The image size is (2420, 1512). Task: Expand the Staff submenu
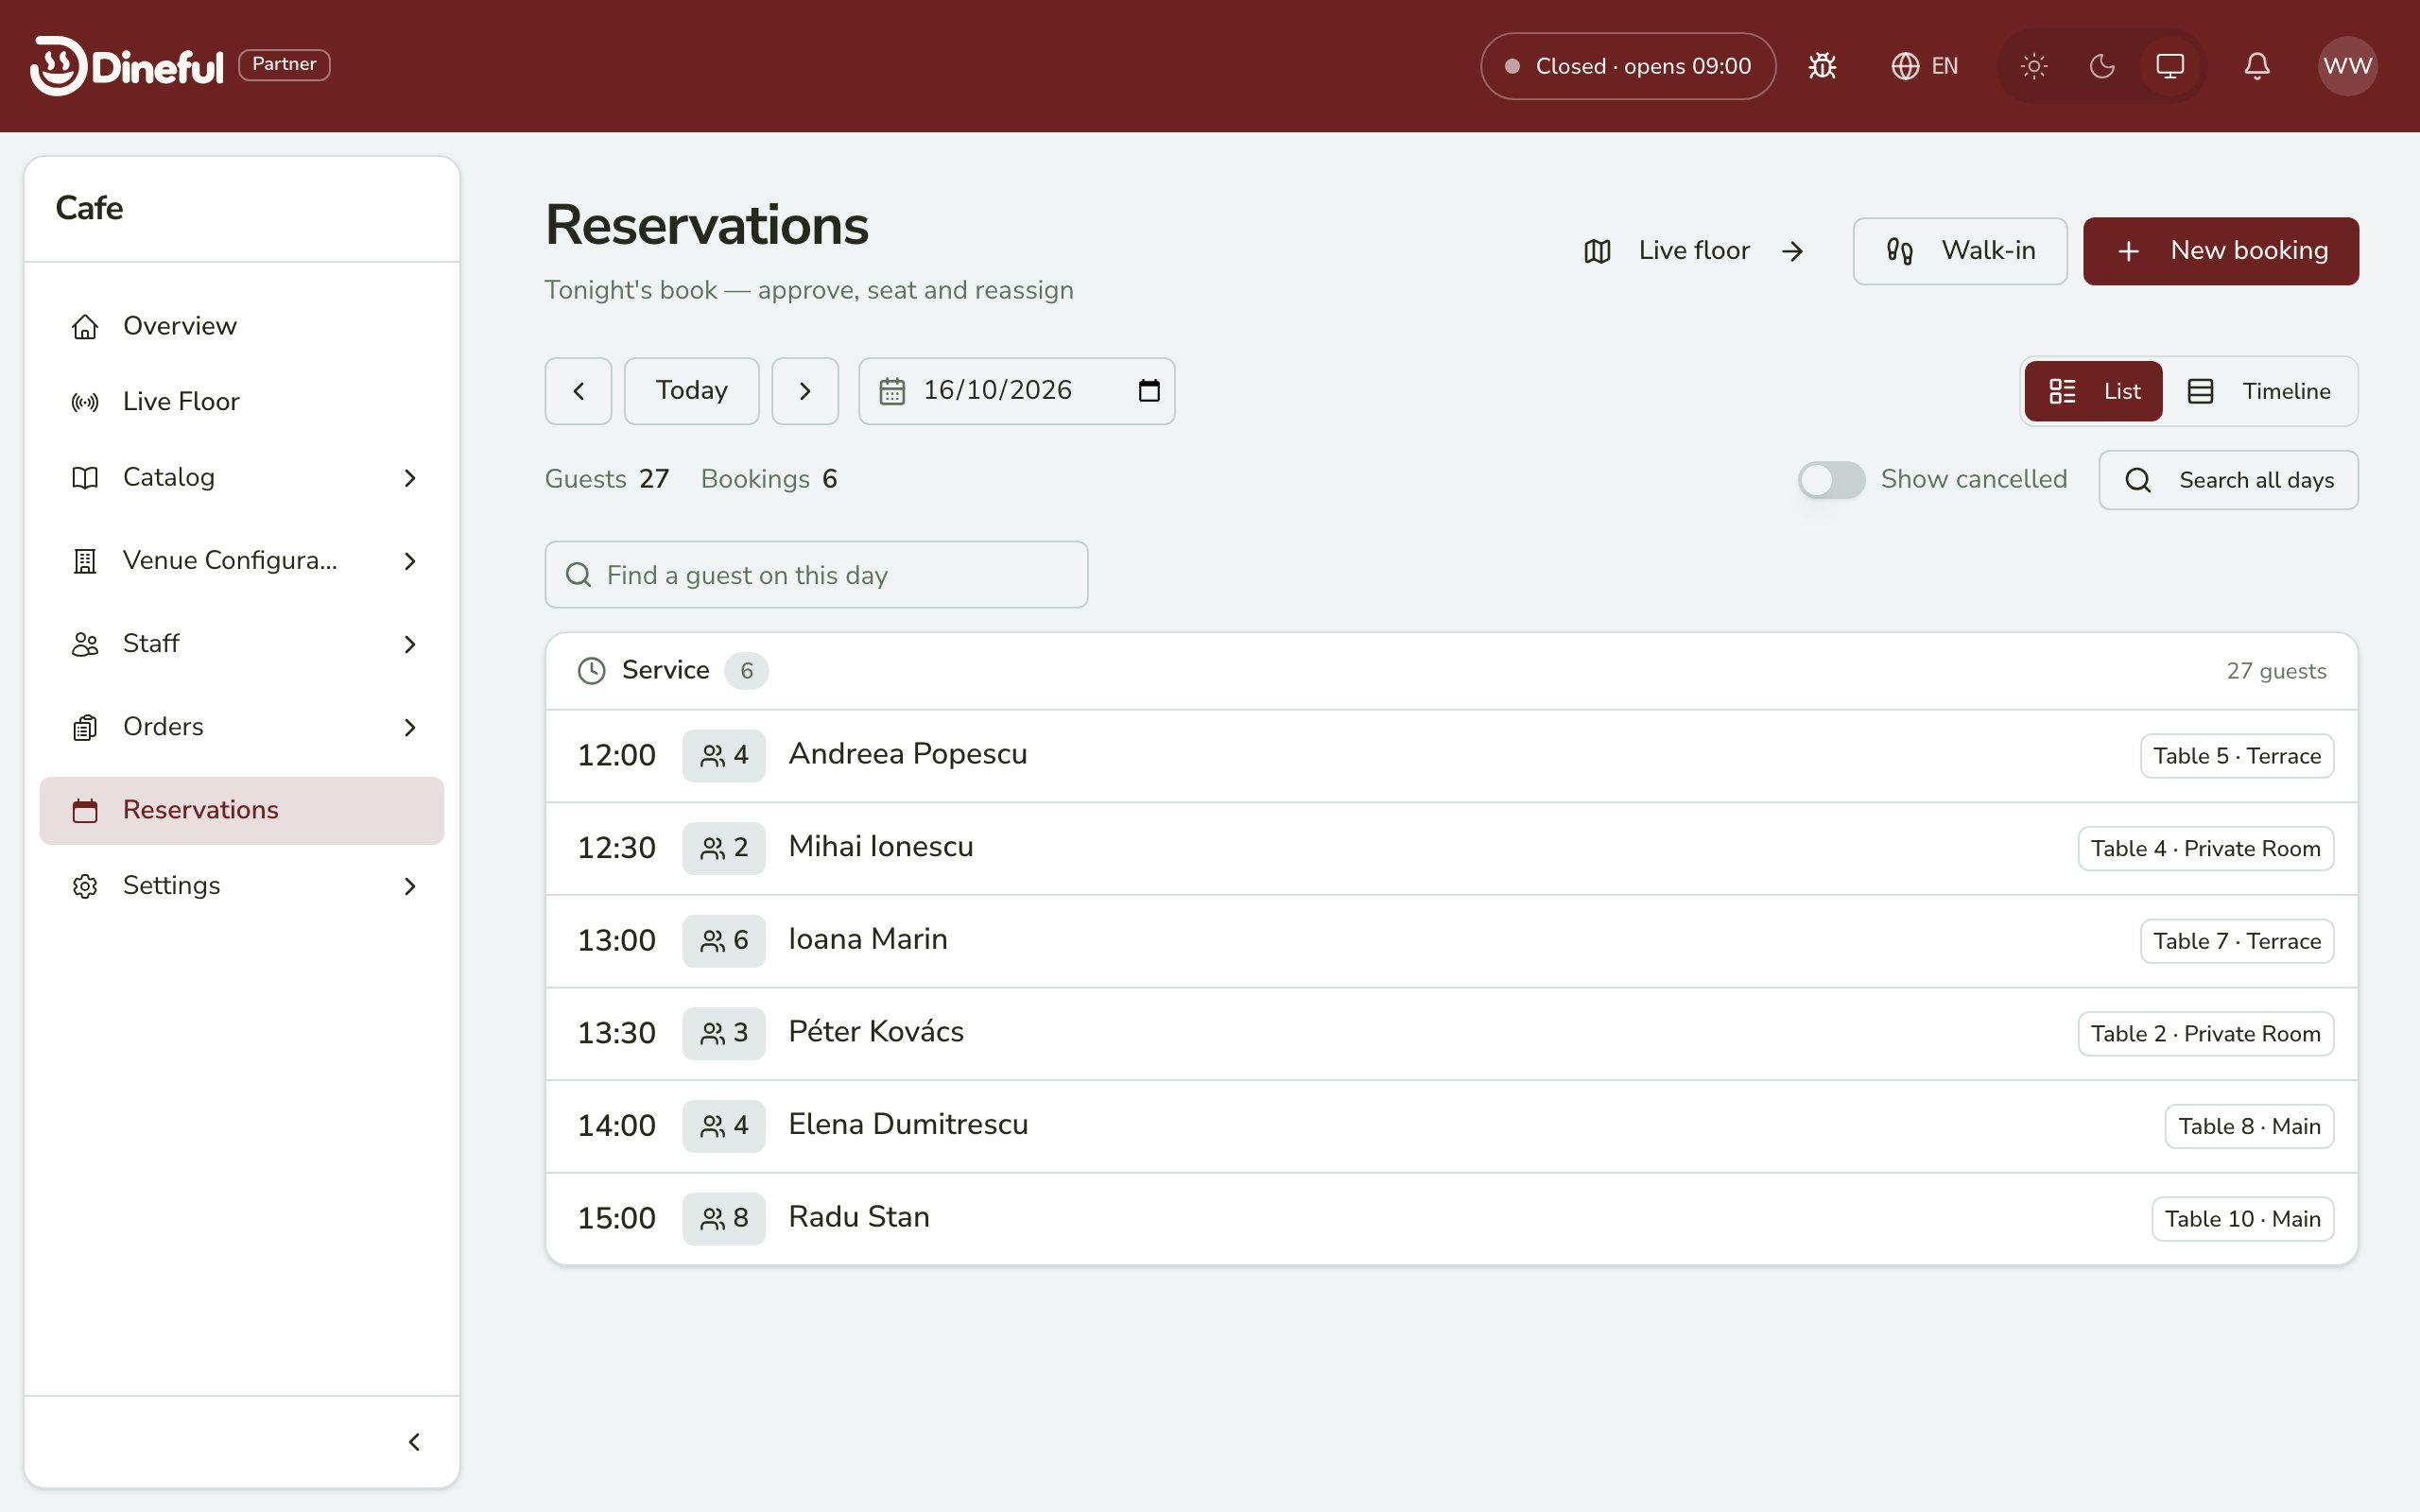click(242, 644)
